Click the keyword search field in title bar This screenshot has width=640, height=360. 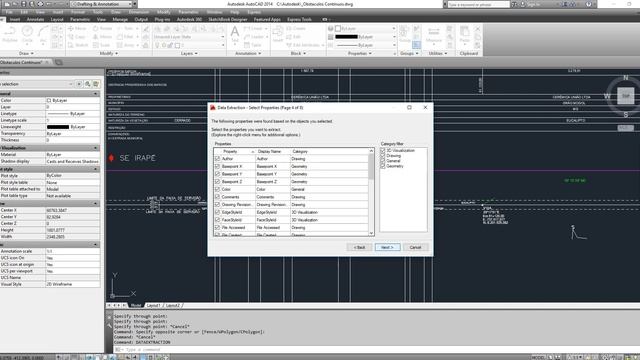tap(478, 4)
